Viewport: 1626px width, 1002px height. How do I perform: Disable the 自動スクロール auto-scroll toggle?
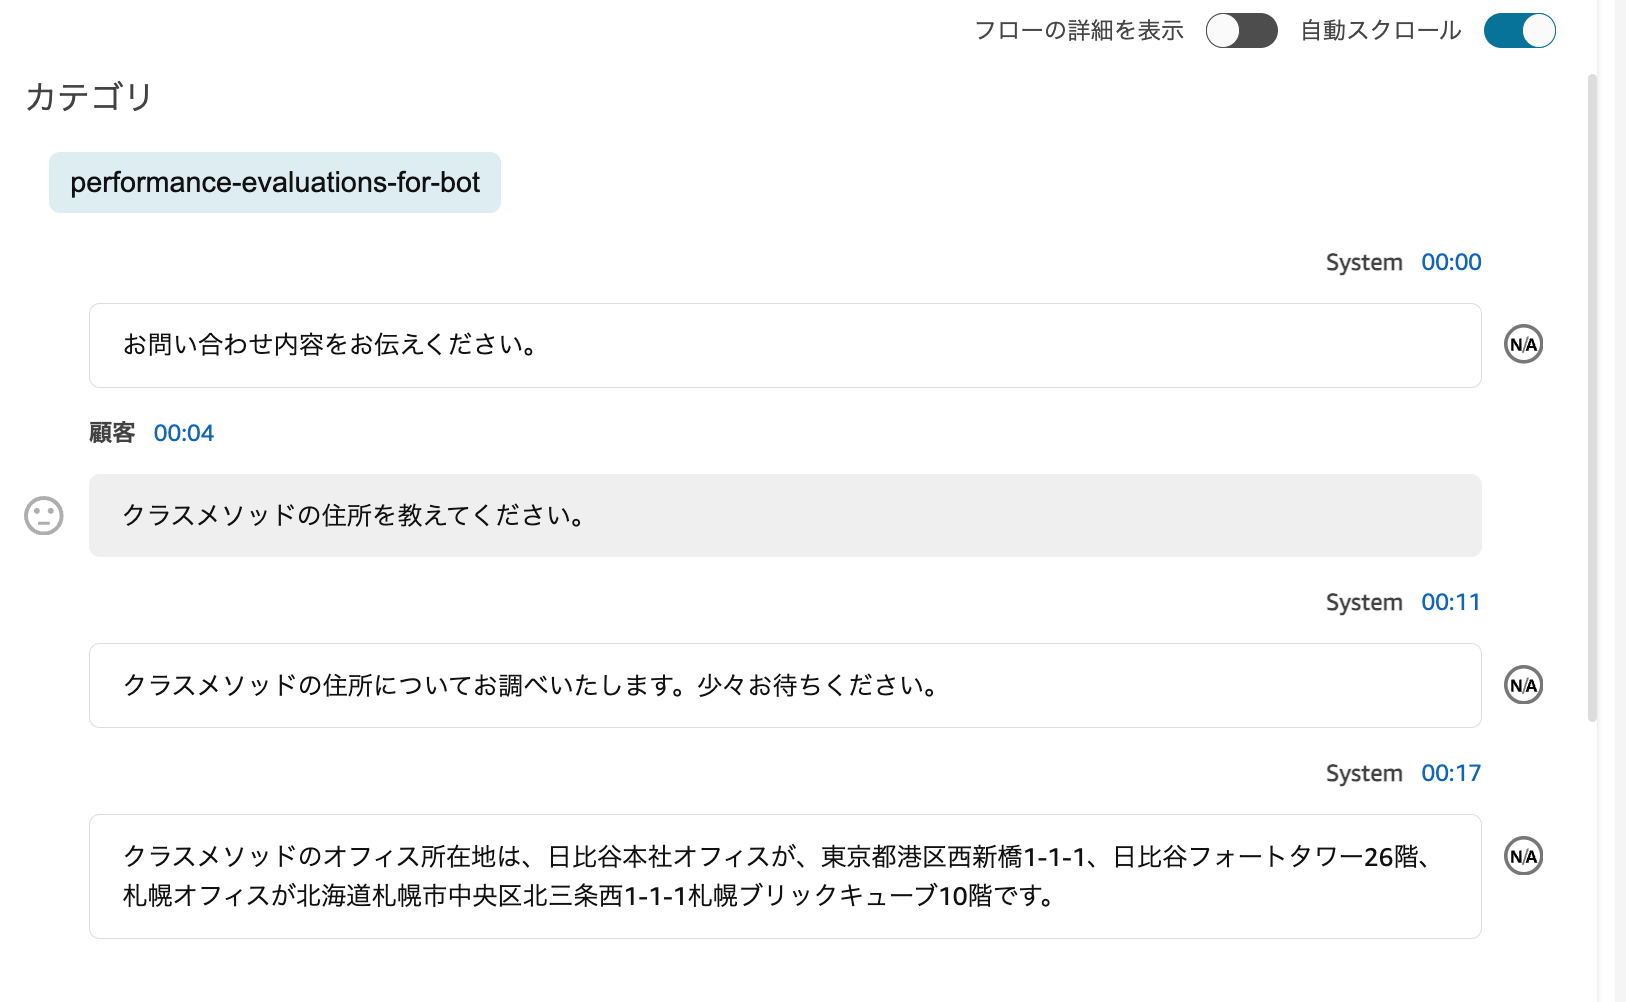[1519, 31]
